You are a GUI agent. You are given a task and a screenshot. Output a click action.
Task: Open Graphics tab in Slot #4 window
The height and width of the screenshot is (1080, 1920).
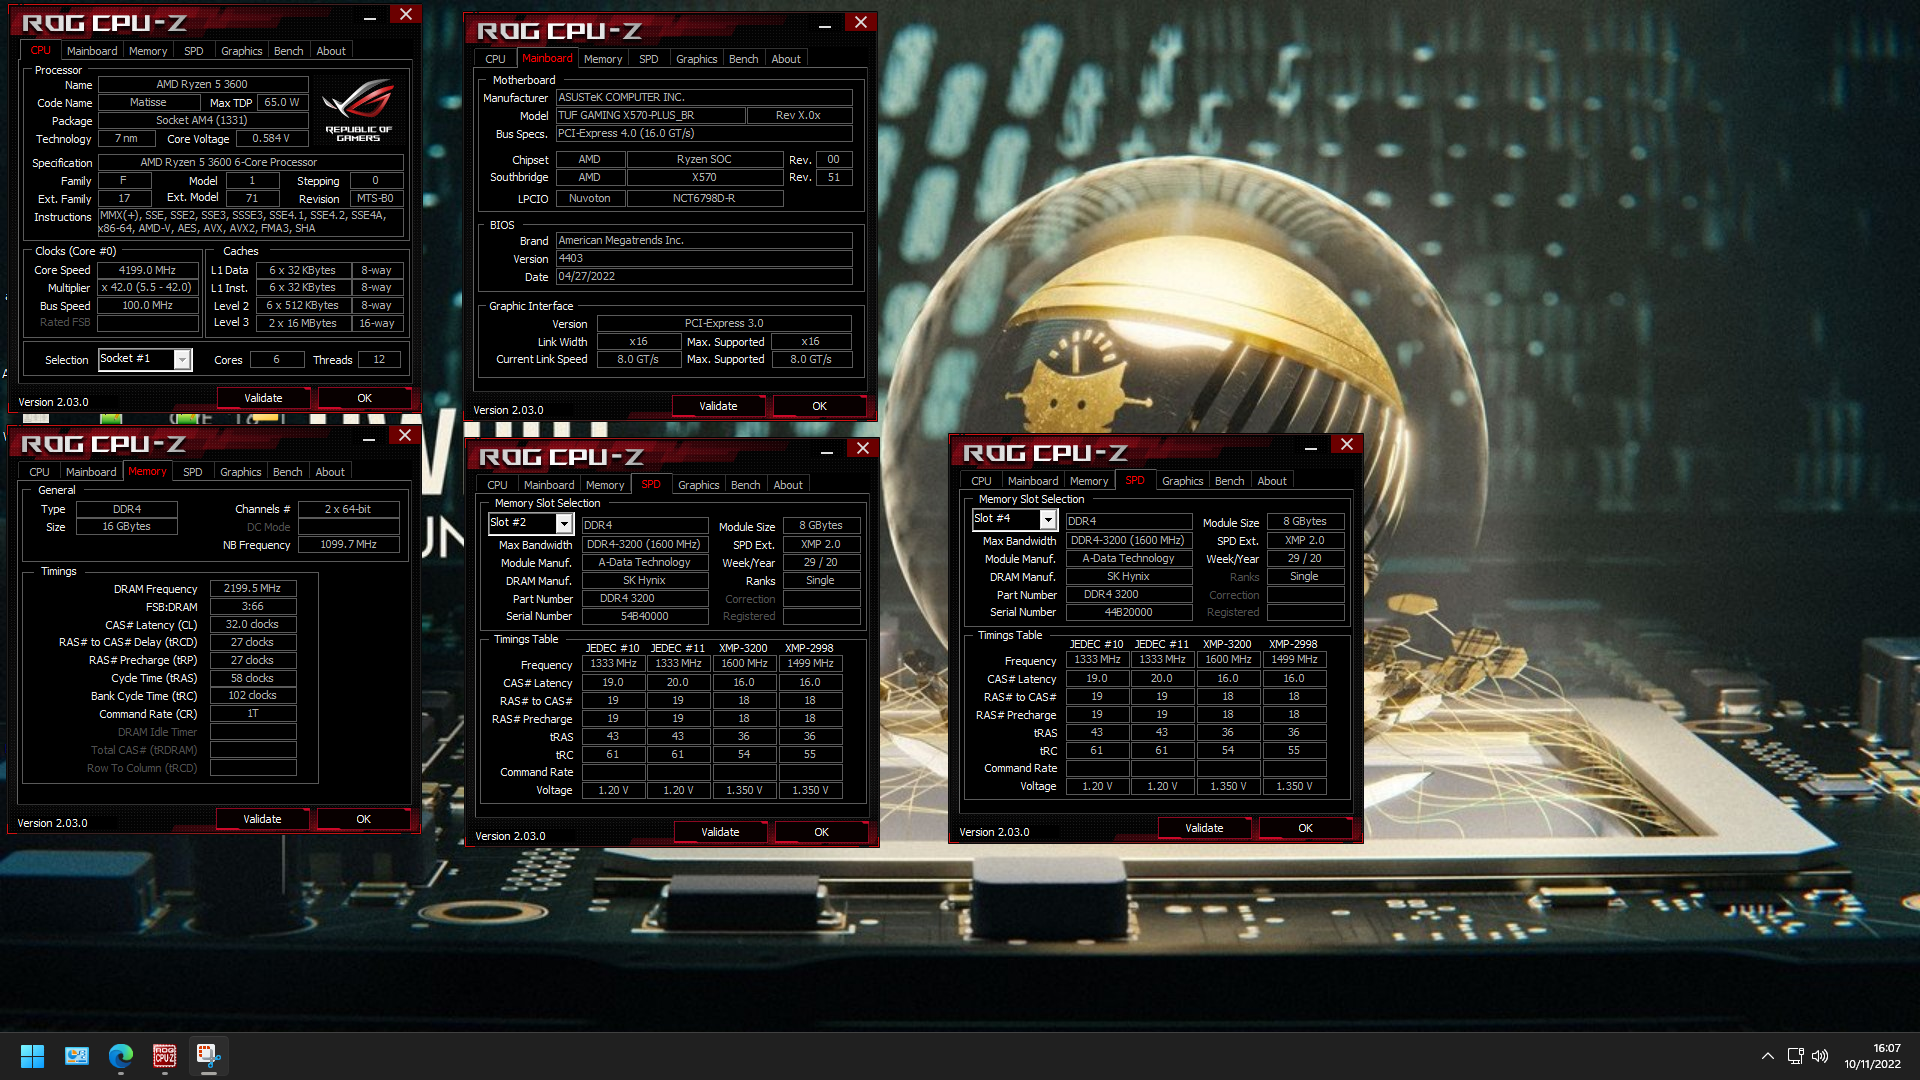click(x=1182, y=481)
